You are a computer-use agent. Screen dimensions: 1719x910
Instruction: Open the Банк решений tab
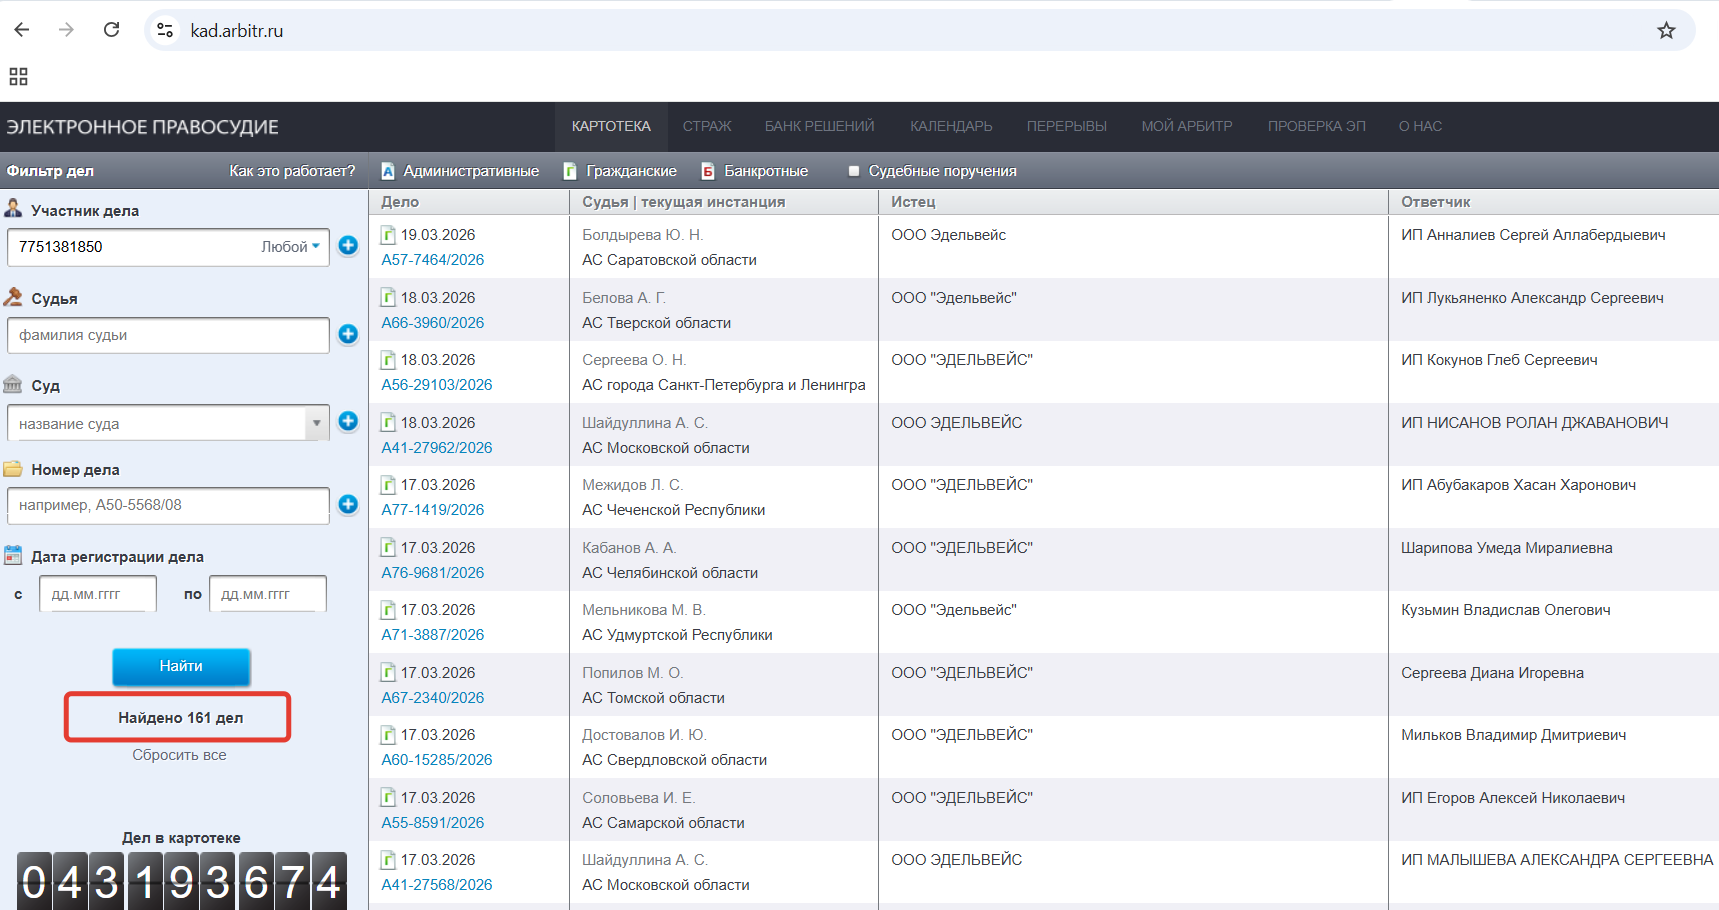819,126
